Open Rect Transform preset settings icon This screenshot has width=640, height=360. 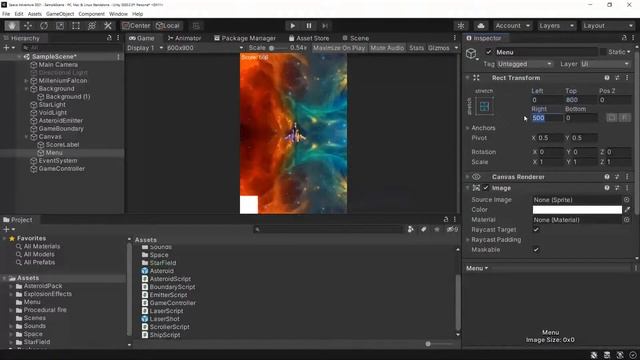[617, 78]
